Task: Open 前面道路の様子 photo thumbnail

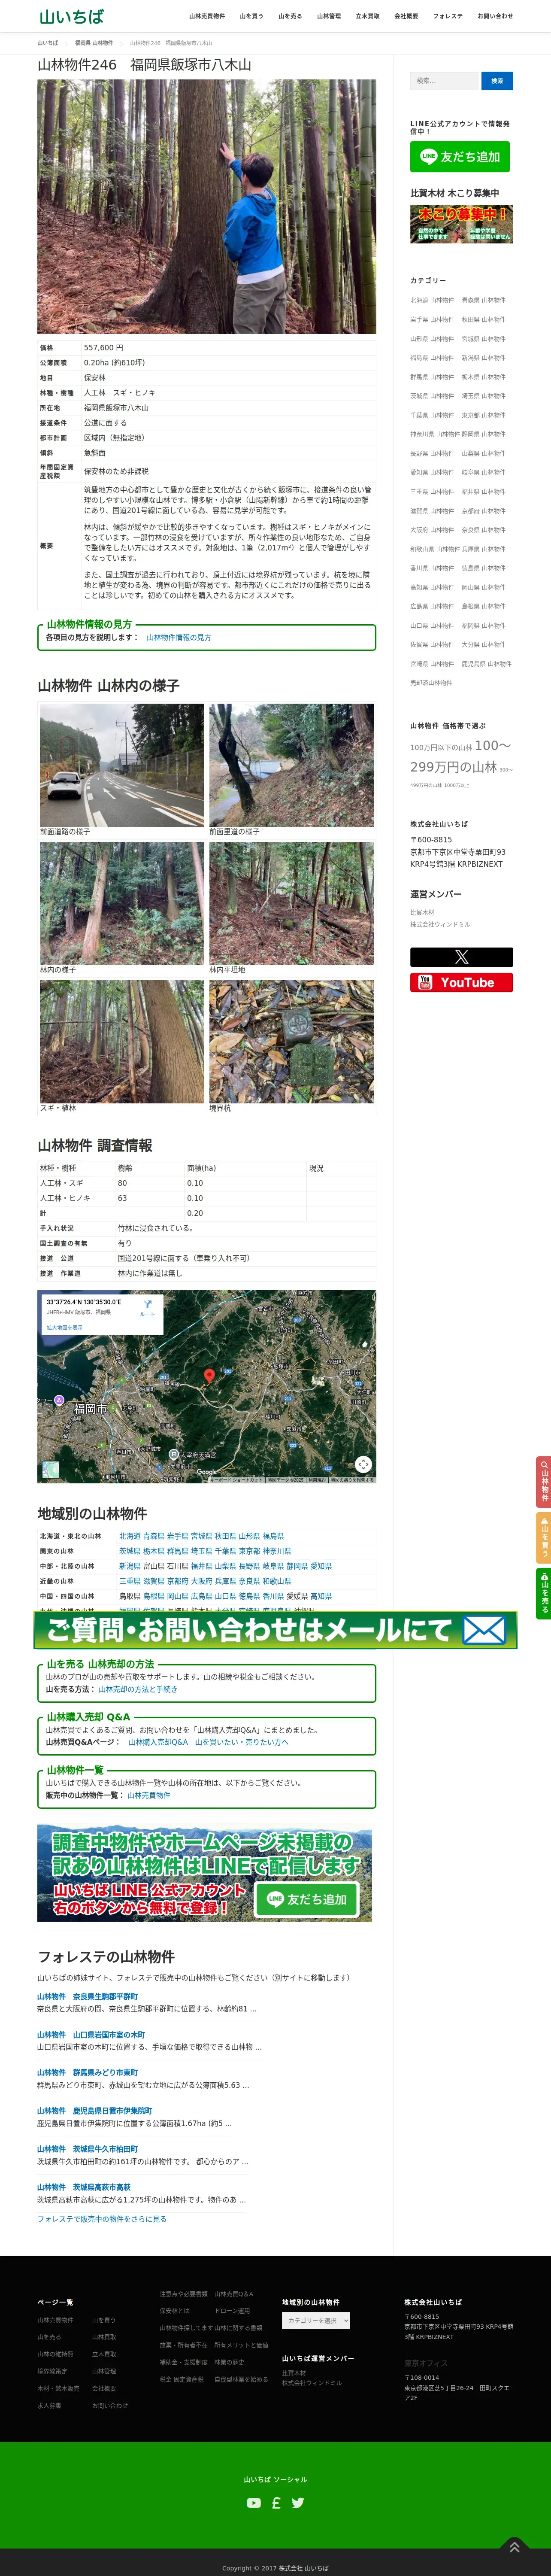Action: pos(122,765)
